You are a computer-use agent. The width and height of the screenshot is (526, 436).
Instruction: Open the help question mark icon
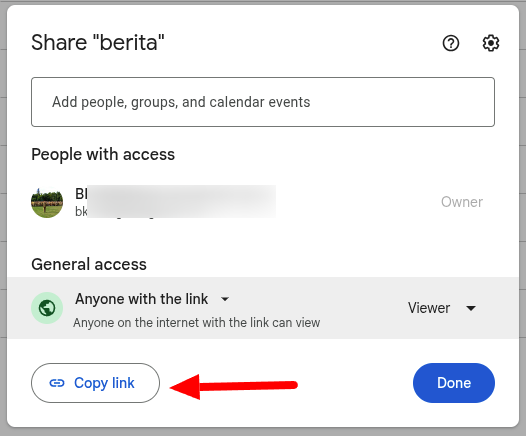pyautogui.click(x=451, y=43)
